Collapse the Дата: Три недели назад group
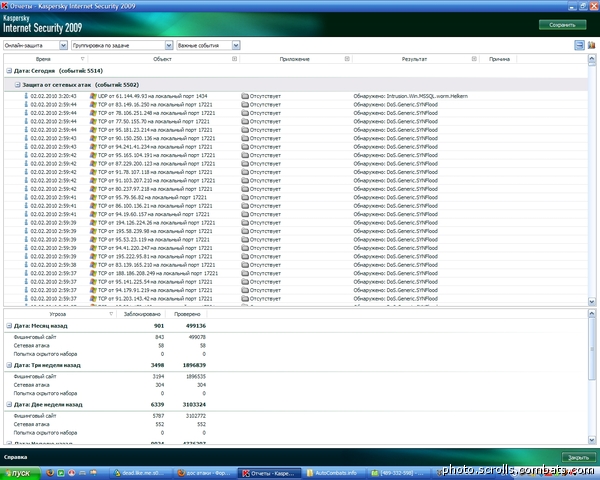Viewport: 600px width, 480px height. [9, 365]
